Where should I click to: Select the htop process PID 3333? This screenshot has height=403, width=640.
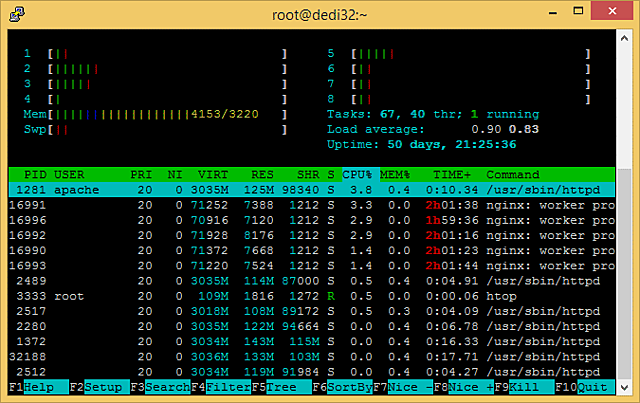(x=312, y=296)
